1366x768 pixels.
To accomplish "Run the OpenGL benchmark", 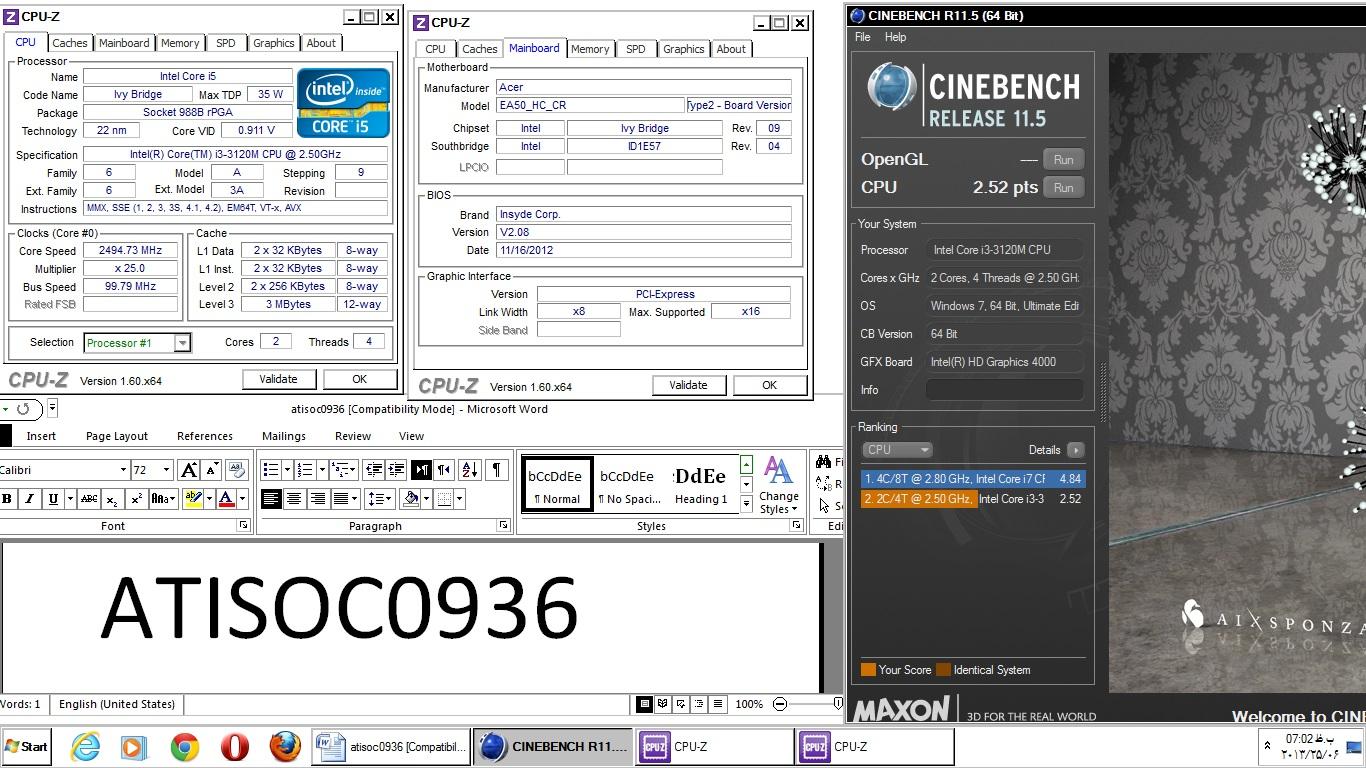I will coord(1063,159).
